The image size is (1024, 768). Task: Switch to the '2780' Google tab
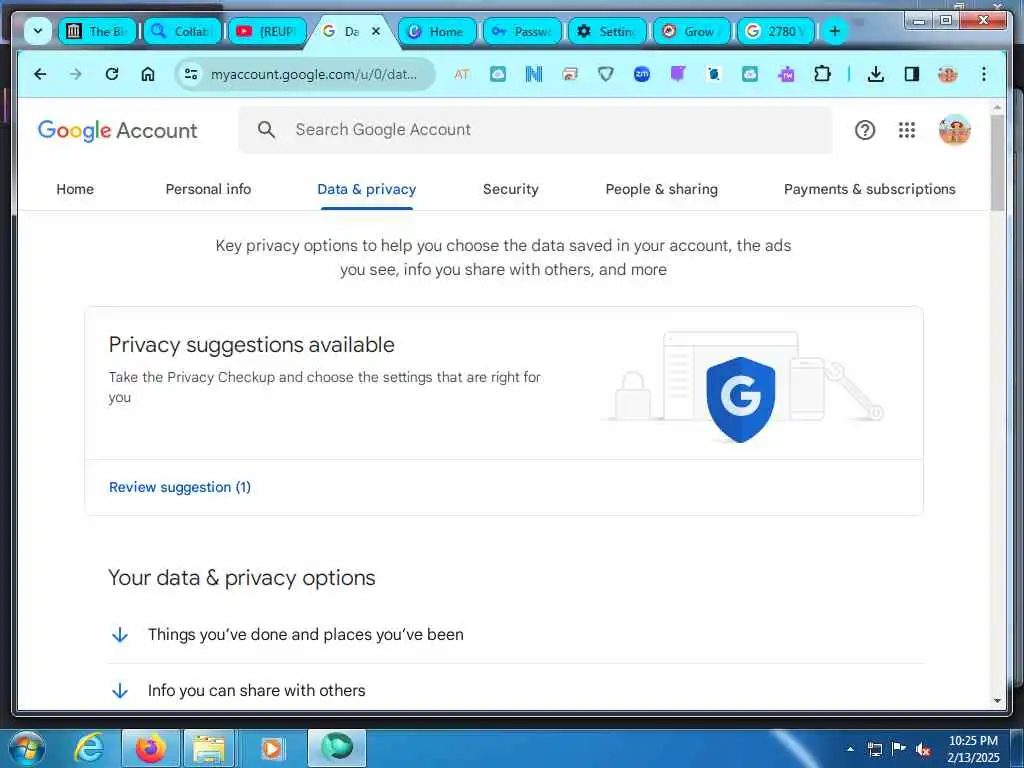point(776,31)
